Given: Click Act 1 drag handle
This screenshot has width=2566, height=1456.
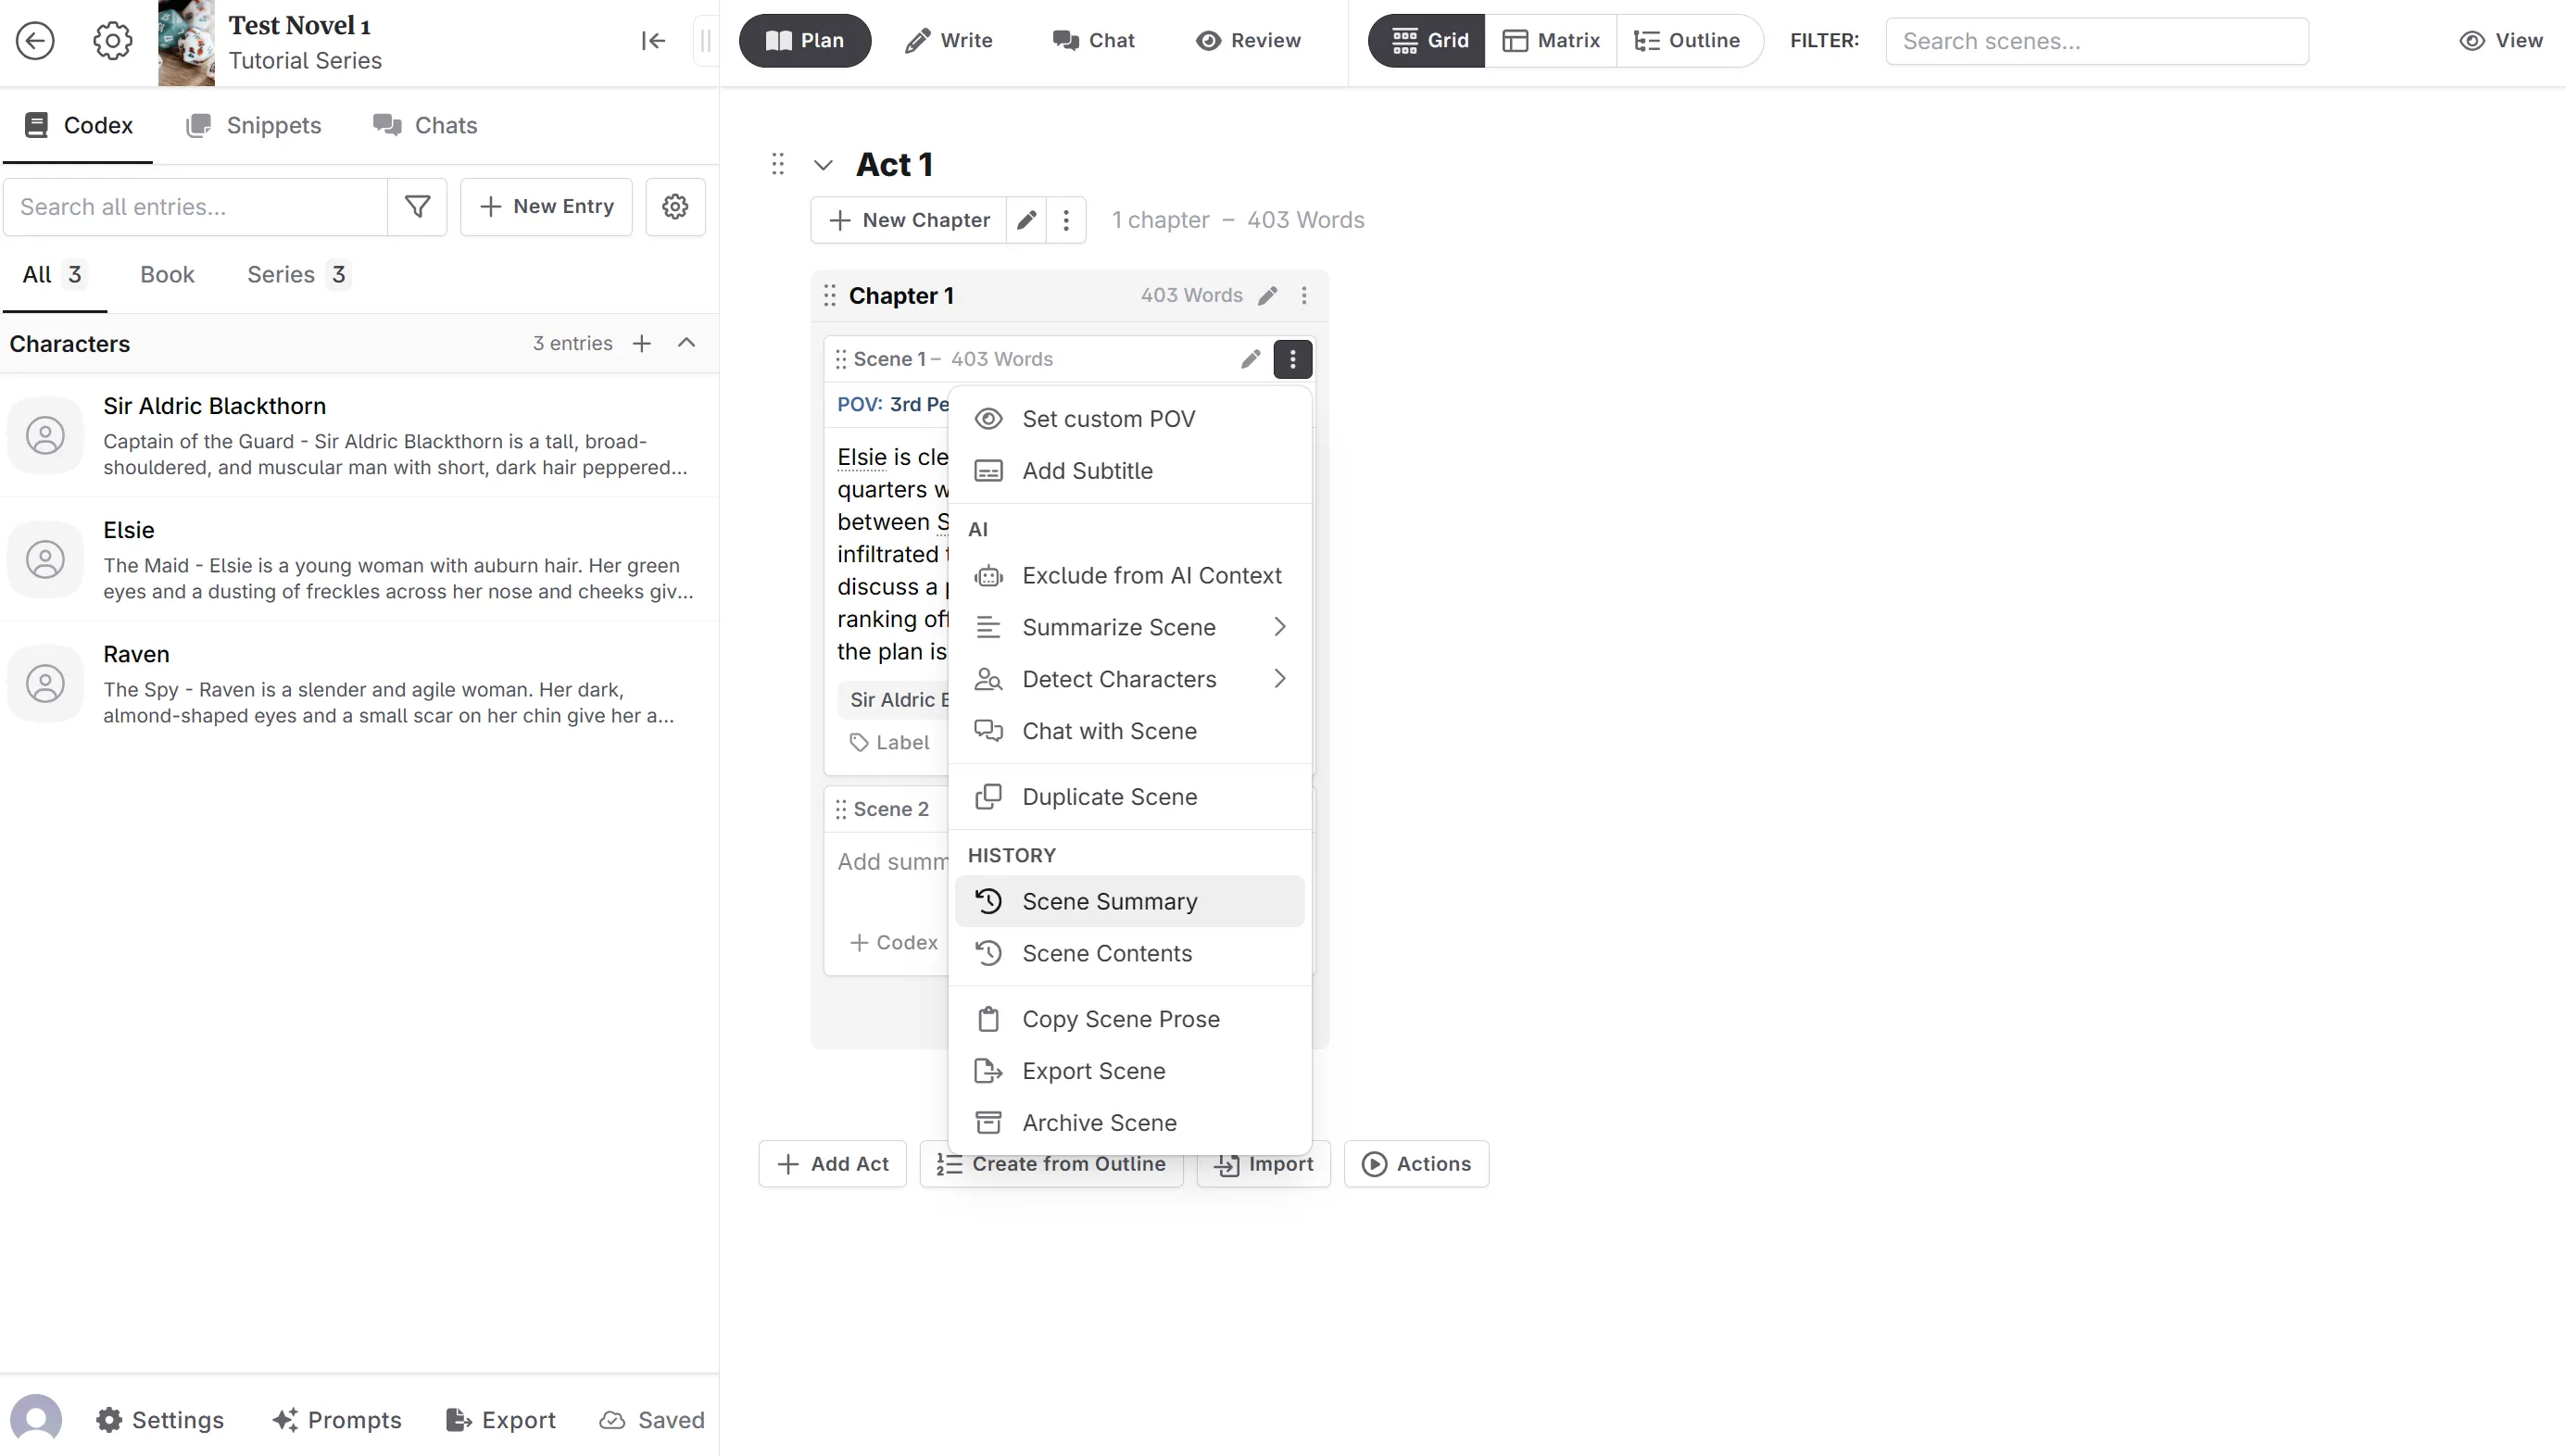Looking at the screenshot, I should click(x=778, y=164).
